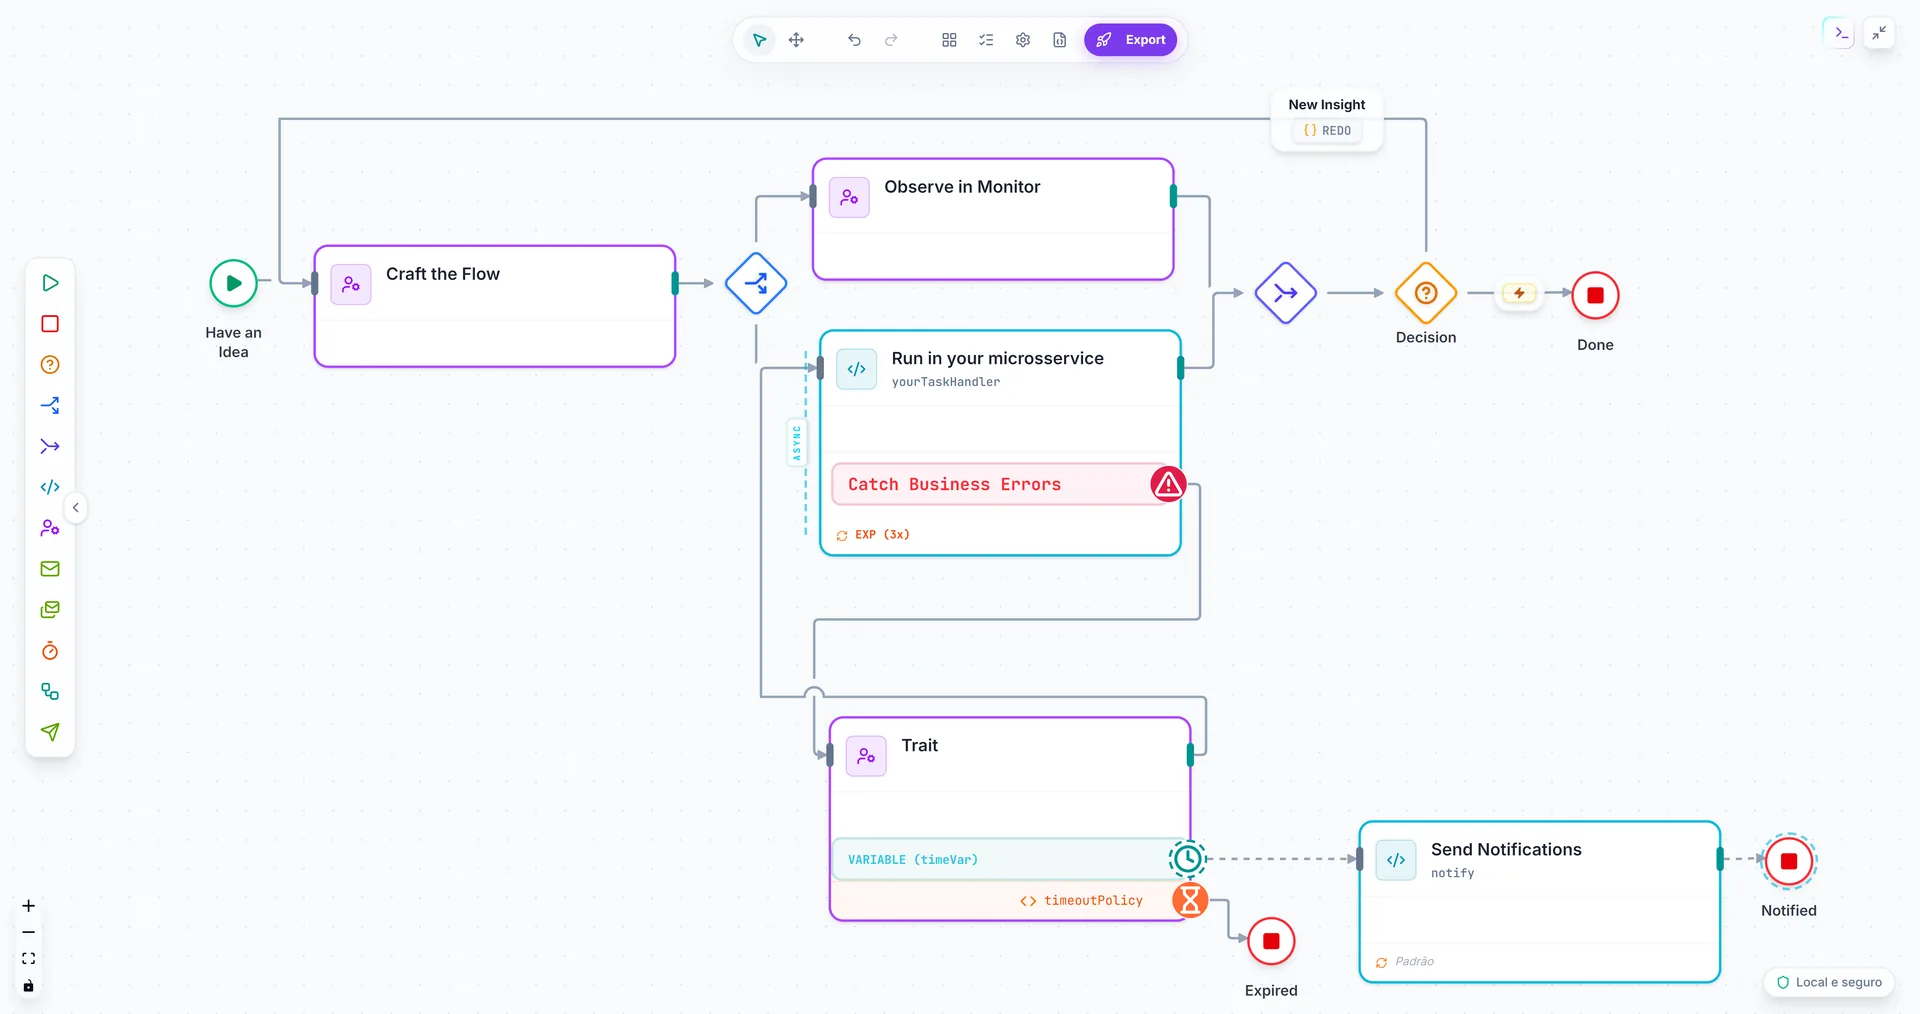Select the Expired end event
This screenshot has height=1014, width=1920.
coord(1271,941)
